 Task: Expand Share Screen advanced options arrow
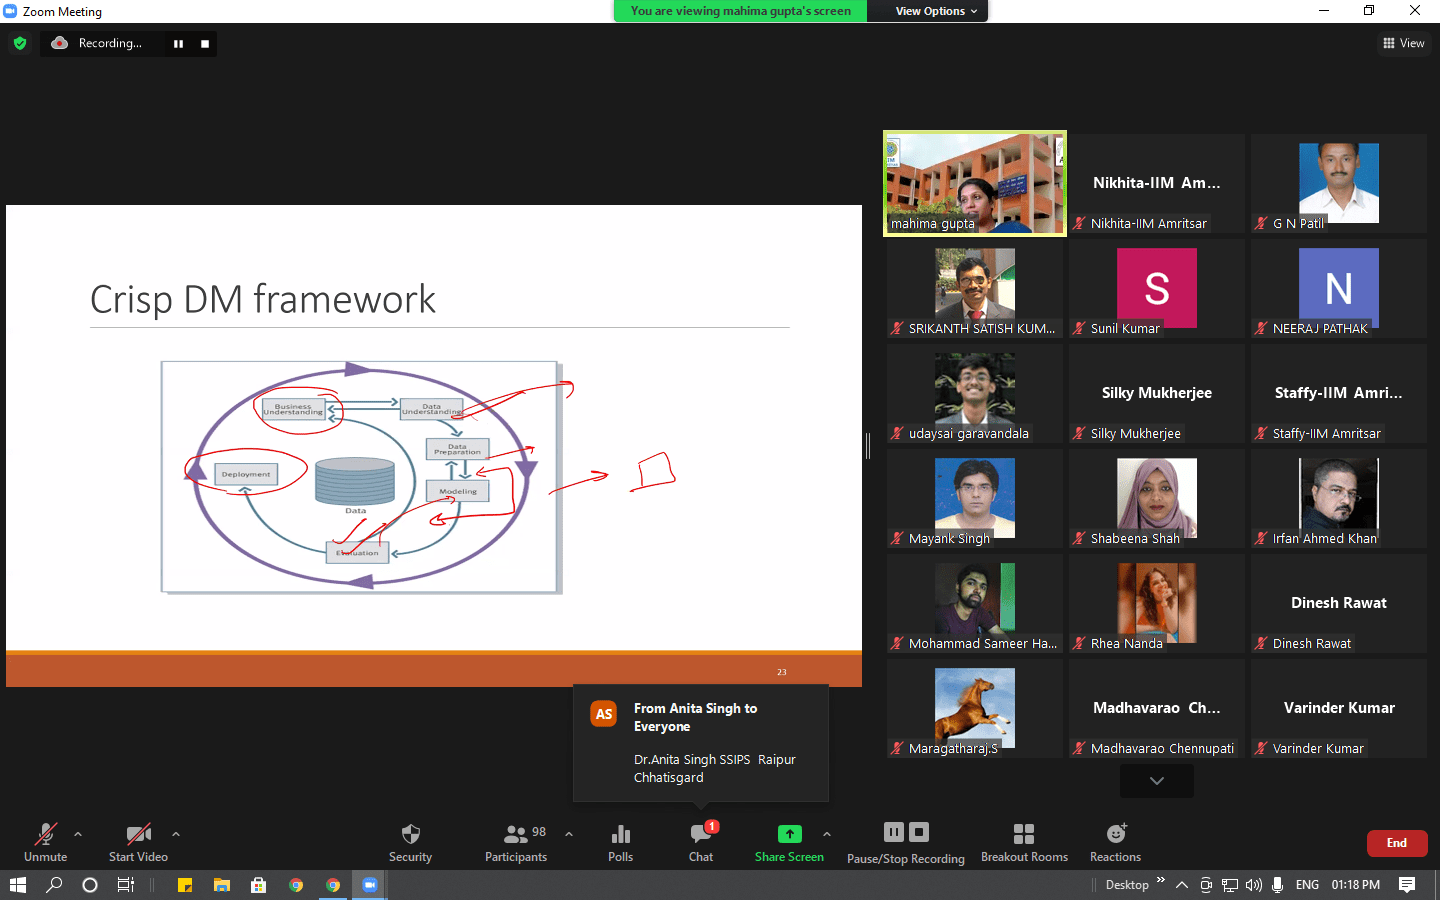pyautogui.click(x=827, y=833)
